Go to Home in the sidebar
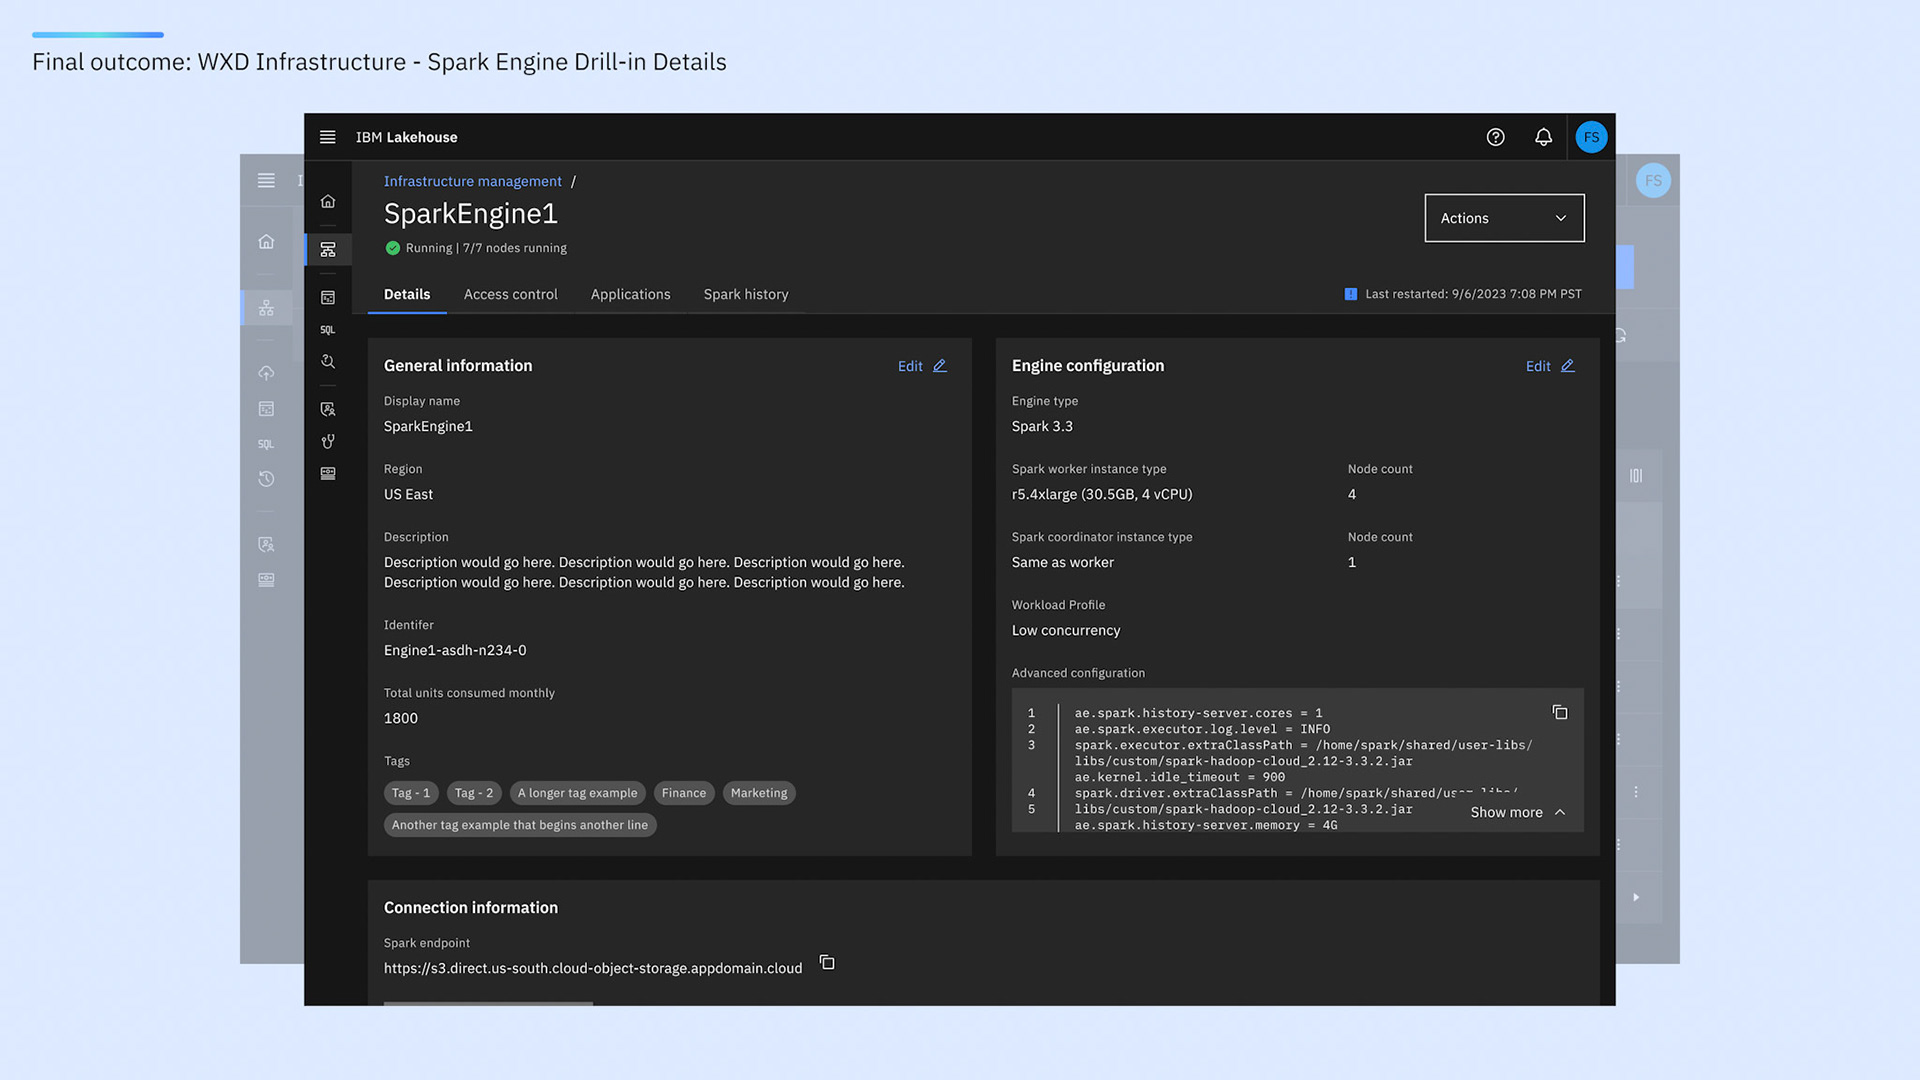This screenshot has height=1080, width=1920. click(x=327, y=201)
